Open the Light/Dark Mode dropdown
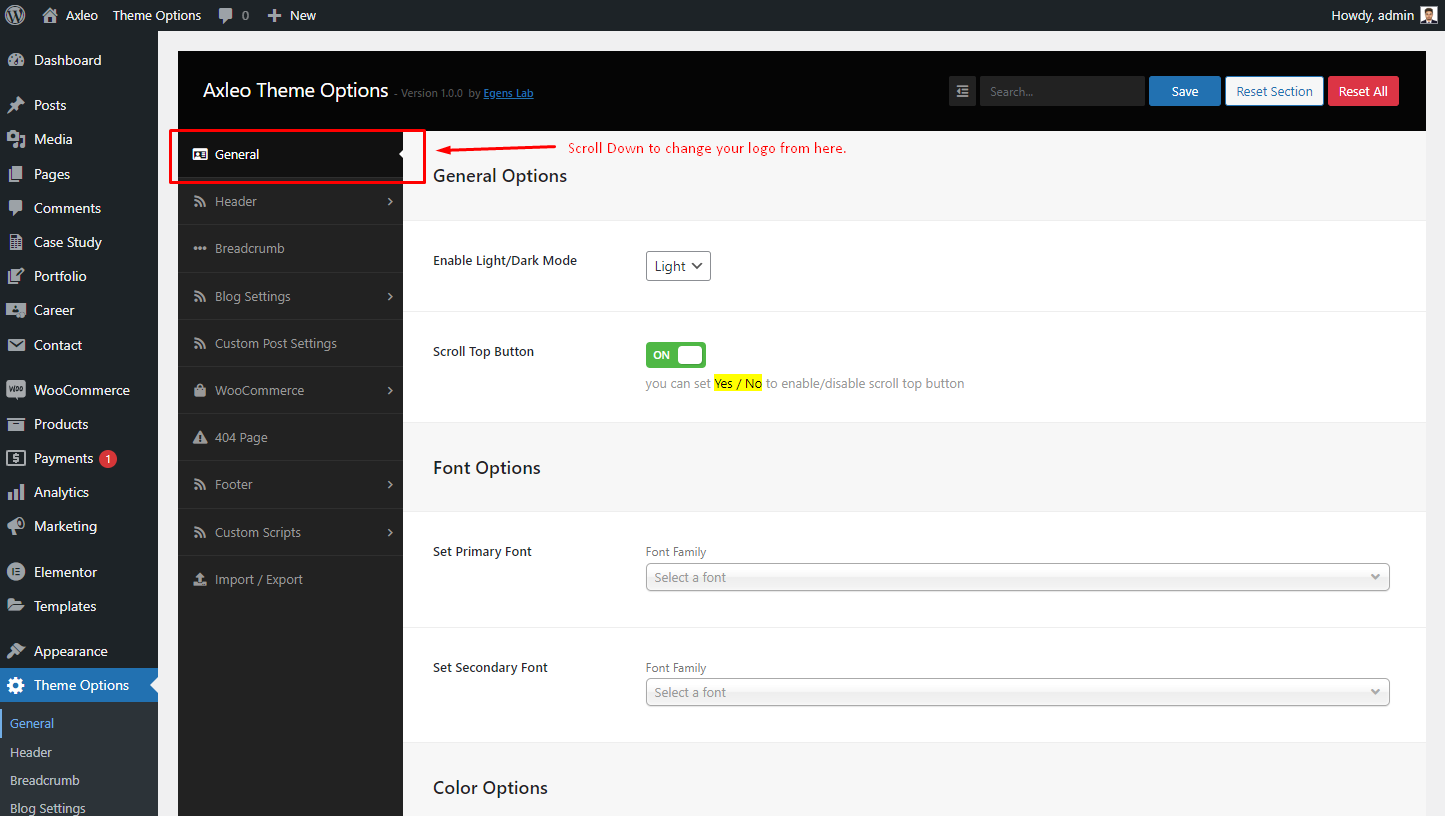 click(x=678, y=266)
